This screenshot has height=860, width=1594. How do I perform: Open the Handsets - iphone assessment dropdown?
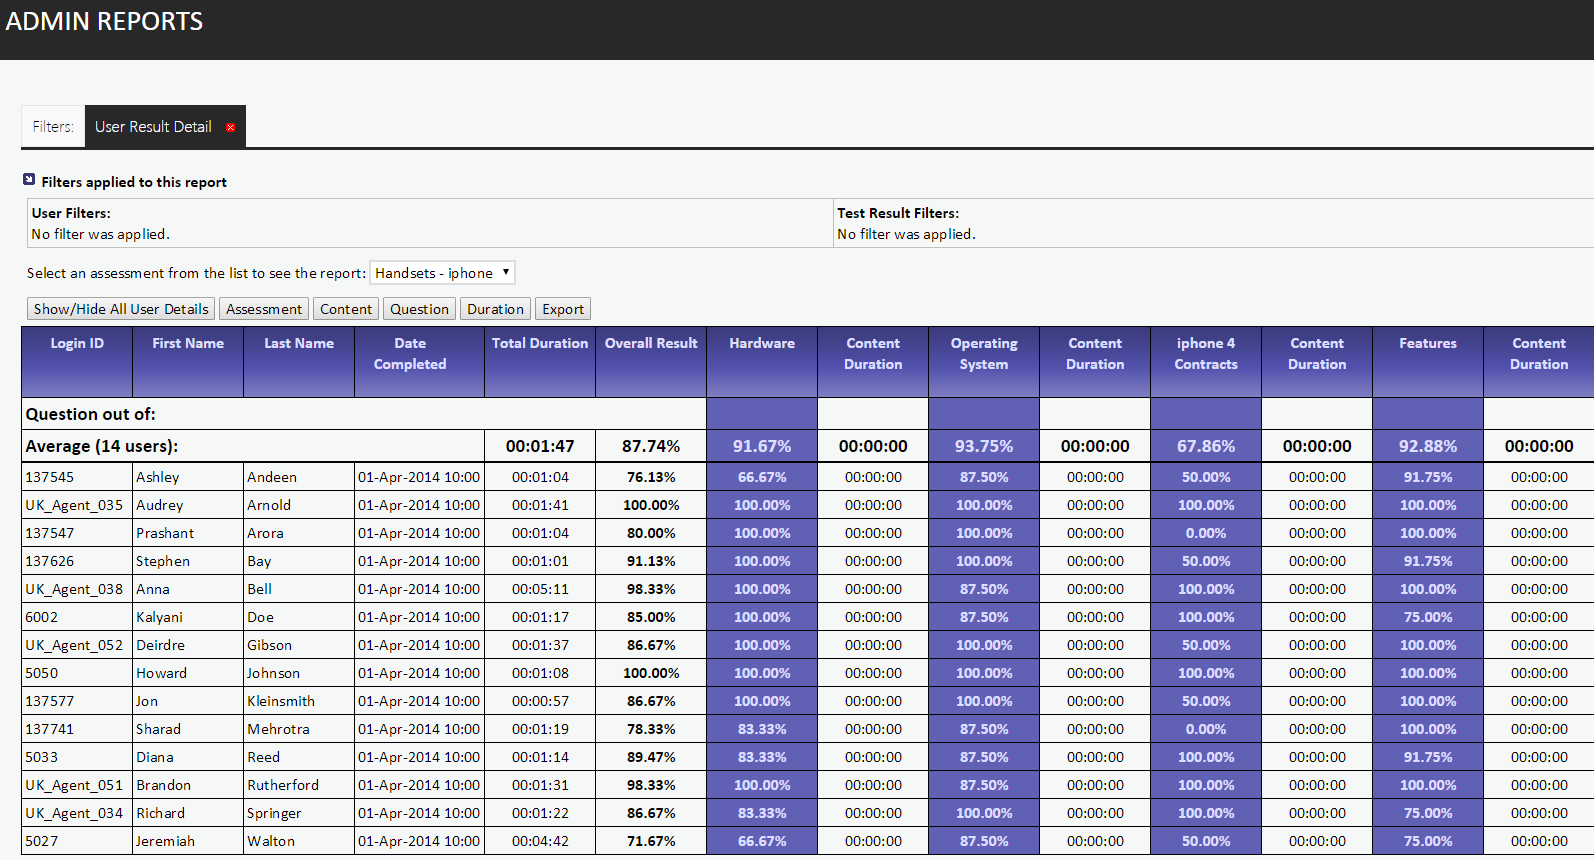point(442,273)
